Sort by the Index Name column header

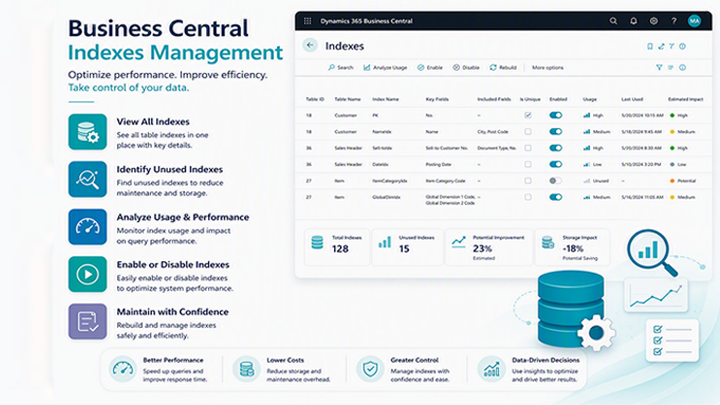tap(385, 99)
